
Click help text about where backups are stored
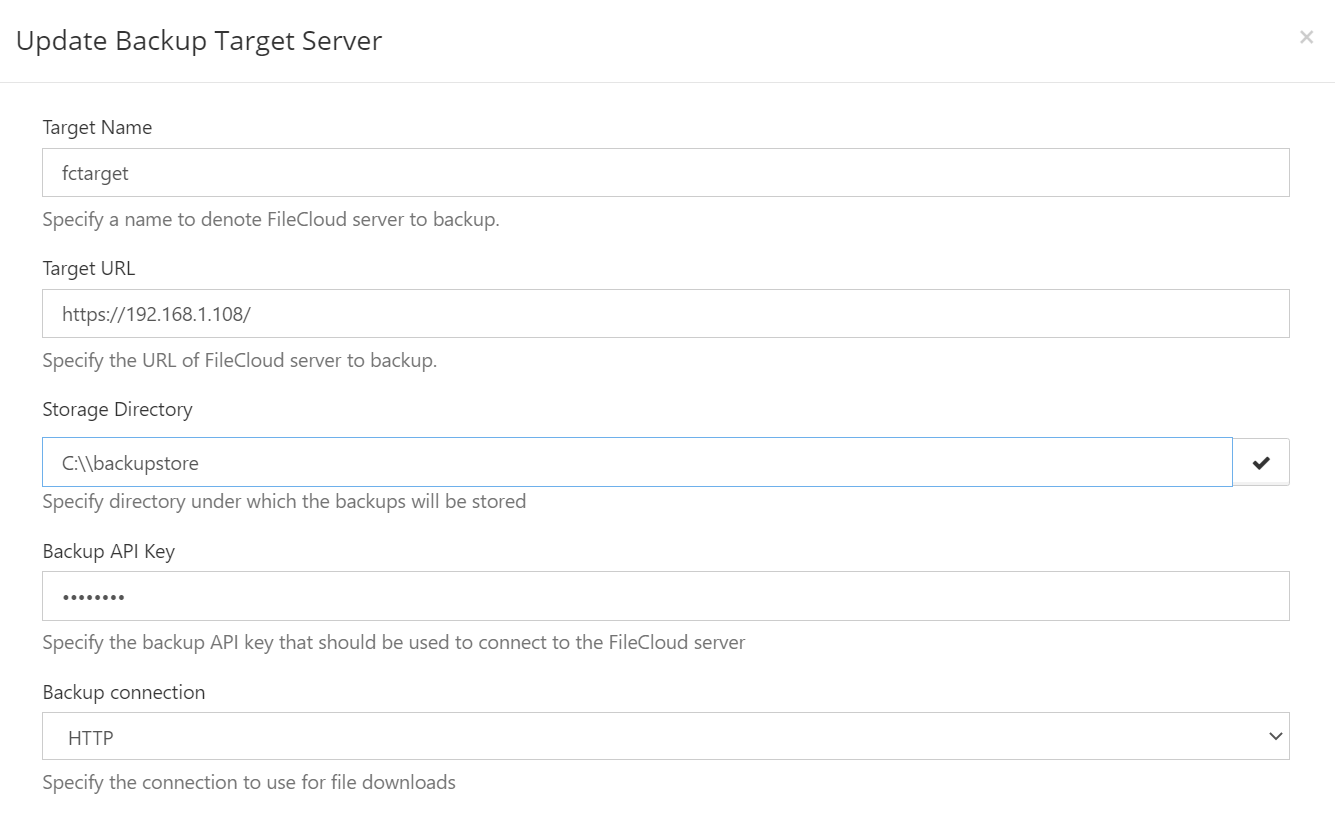pos(284,501)
